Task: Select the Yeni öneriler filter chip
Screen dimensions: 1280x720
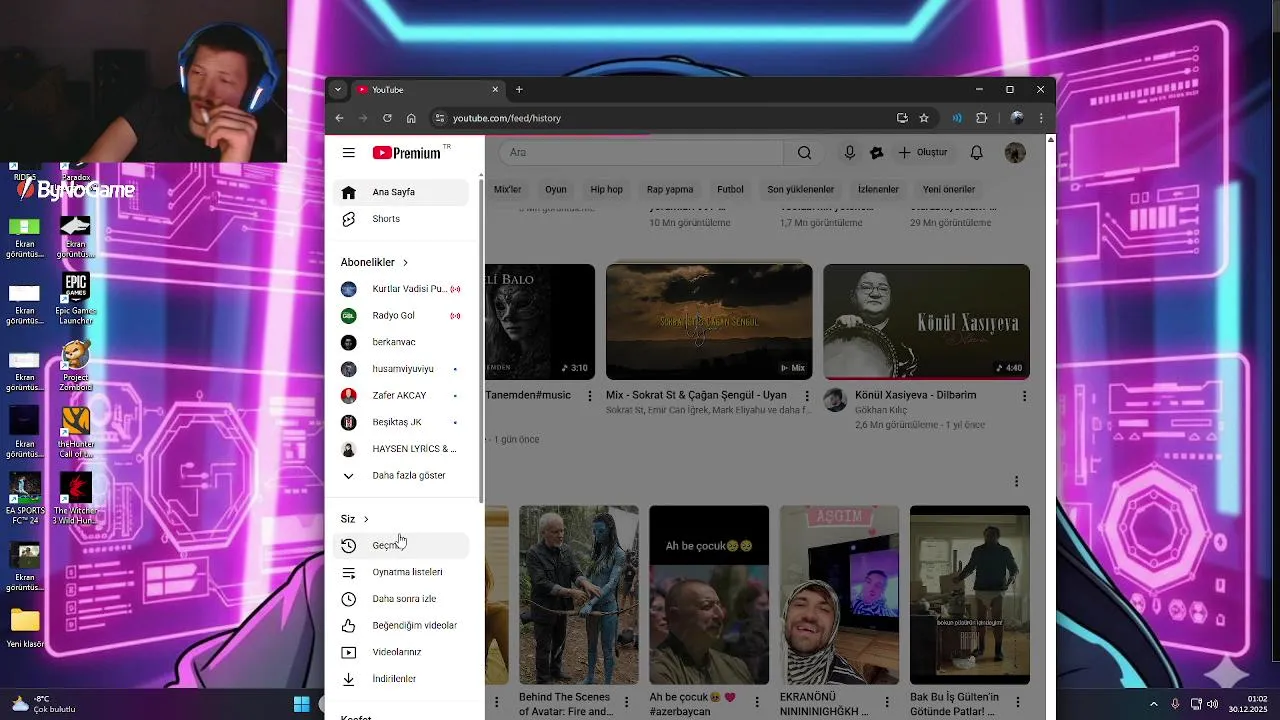Action: tap(949, 189)
